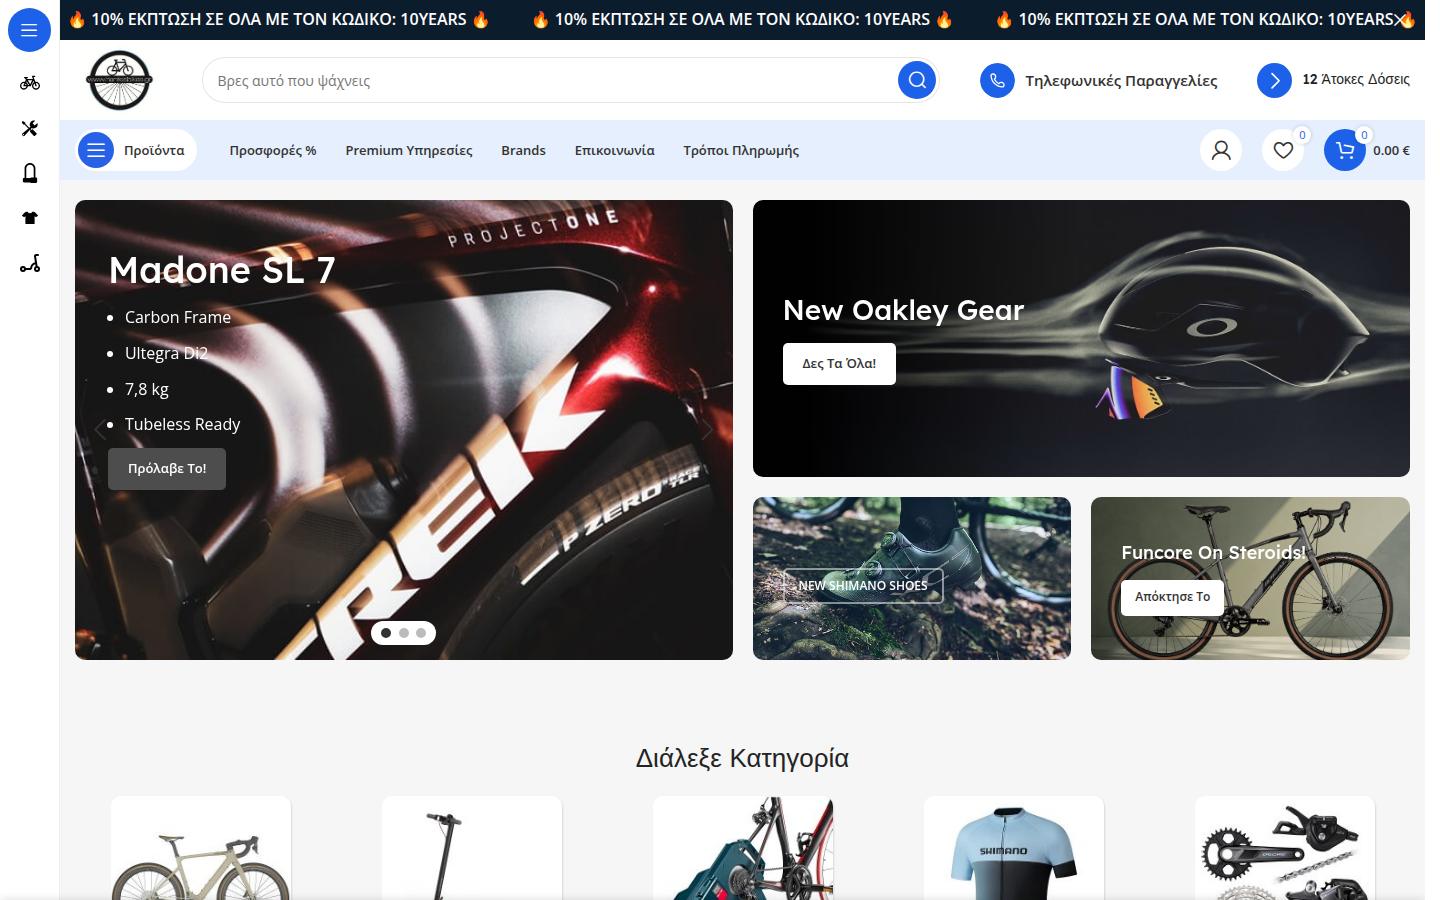Open the 12 Άτοκες Δόσεις link
1440x900 pixels.
click(1356, 79)
